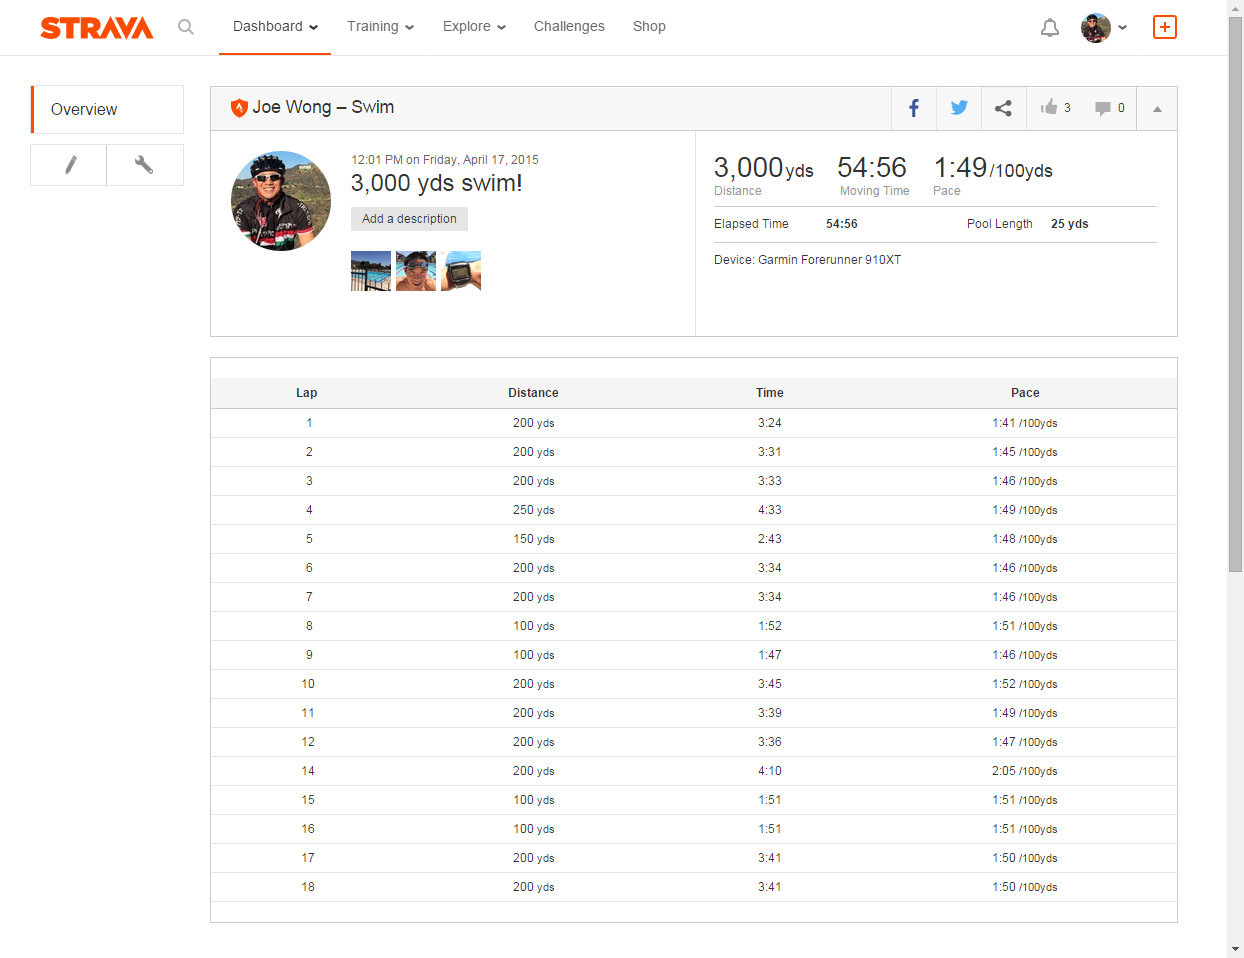Select lap 4 row number

point(309,510)
